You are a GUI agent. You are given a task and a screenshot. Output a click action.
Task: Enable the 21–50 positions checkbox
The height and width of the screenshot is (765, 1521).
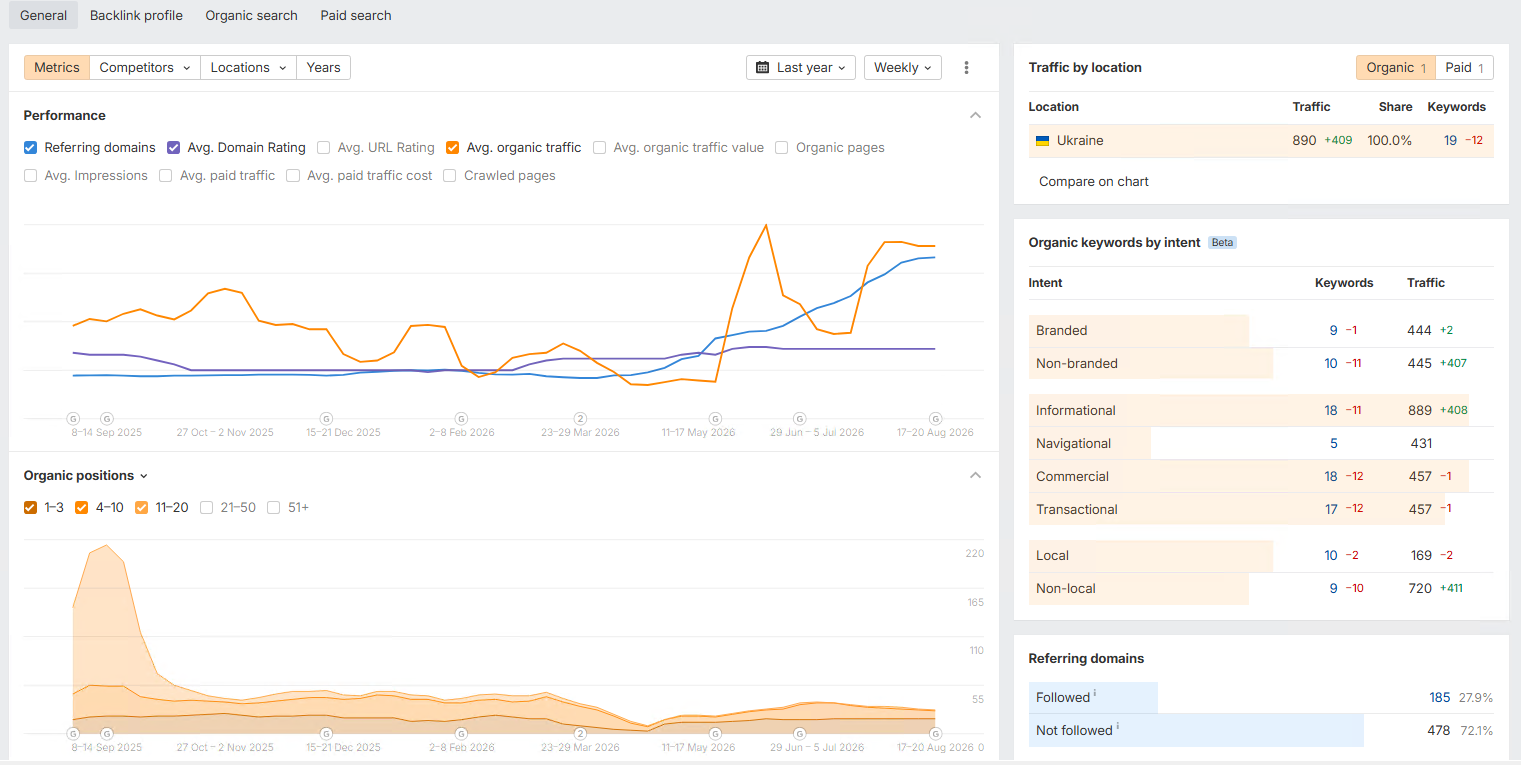(207, 507)
